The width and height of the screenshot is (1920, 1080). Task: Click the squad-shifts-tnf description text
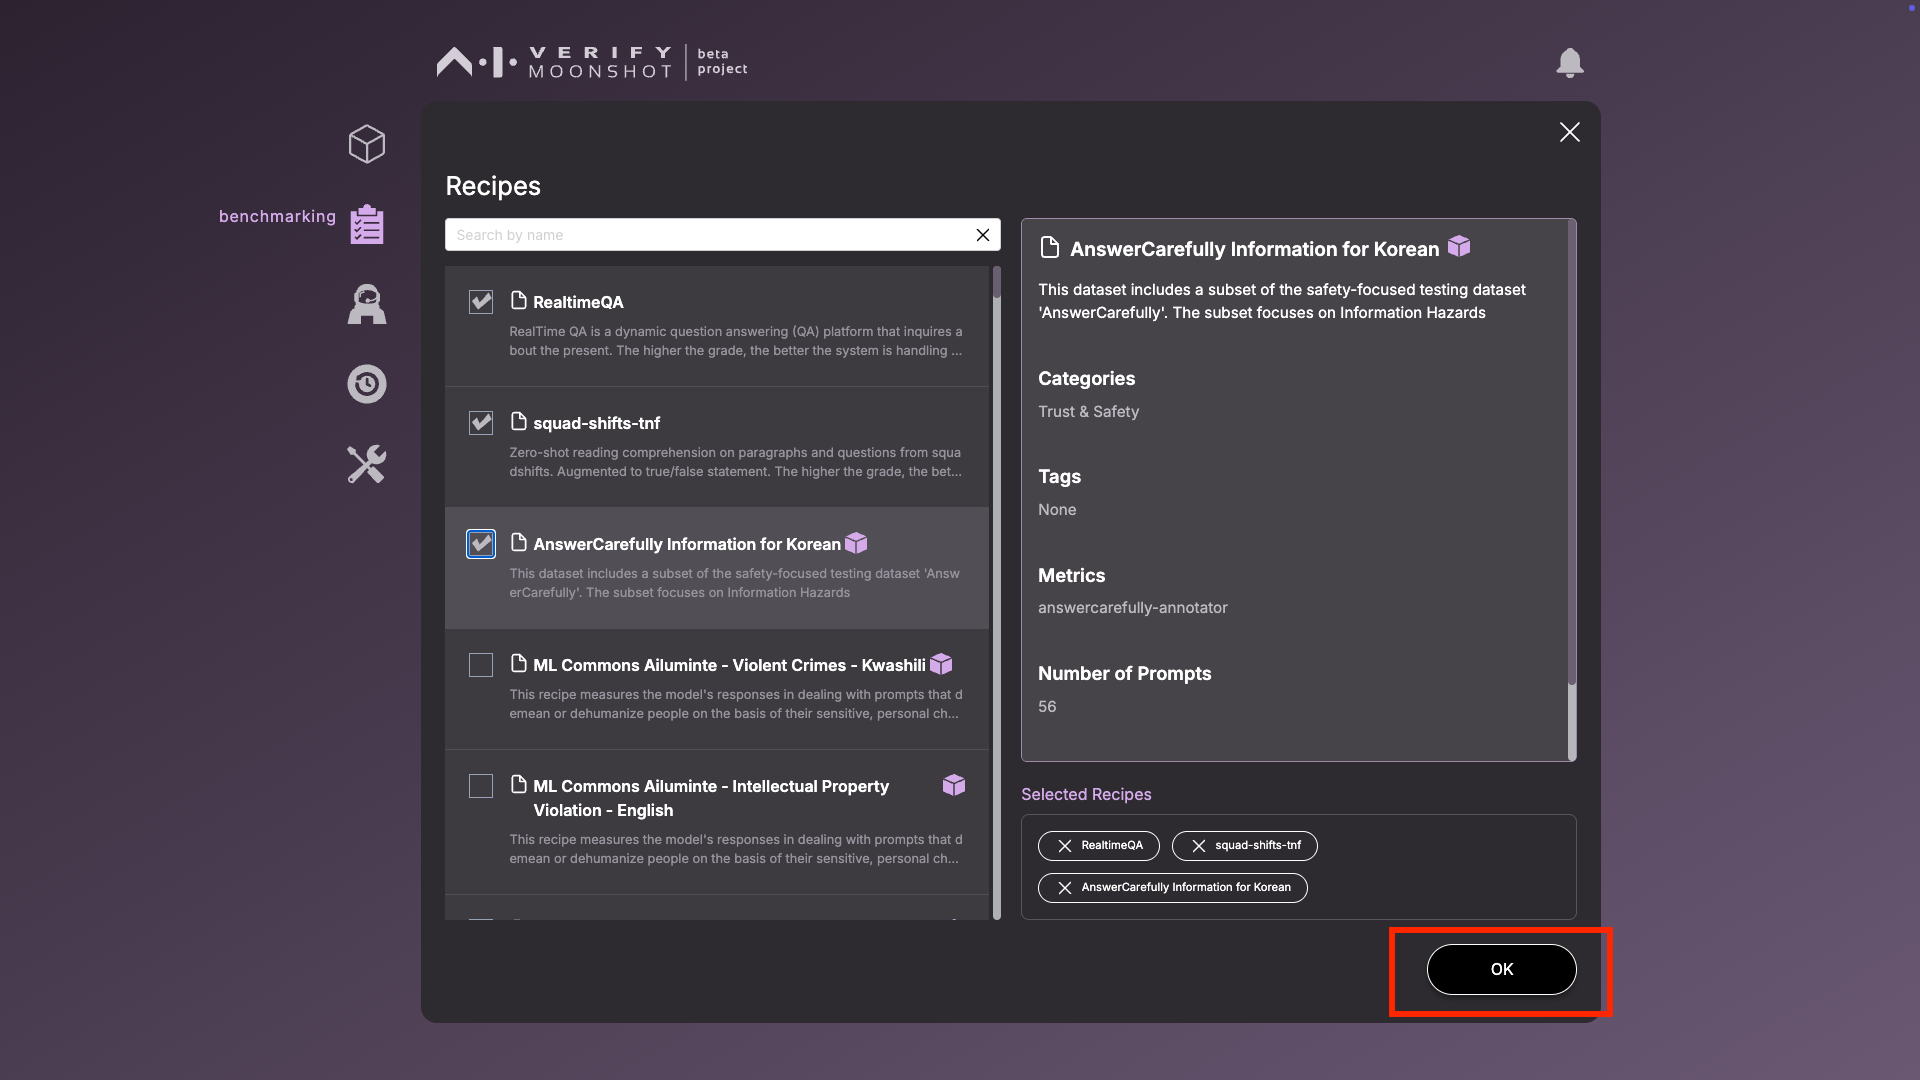pos(735,462)
